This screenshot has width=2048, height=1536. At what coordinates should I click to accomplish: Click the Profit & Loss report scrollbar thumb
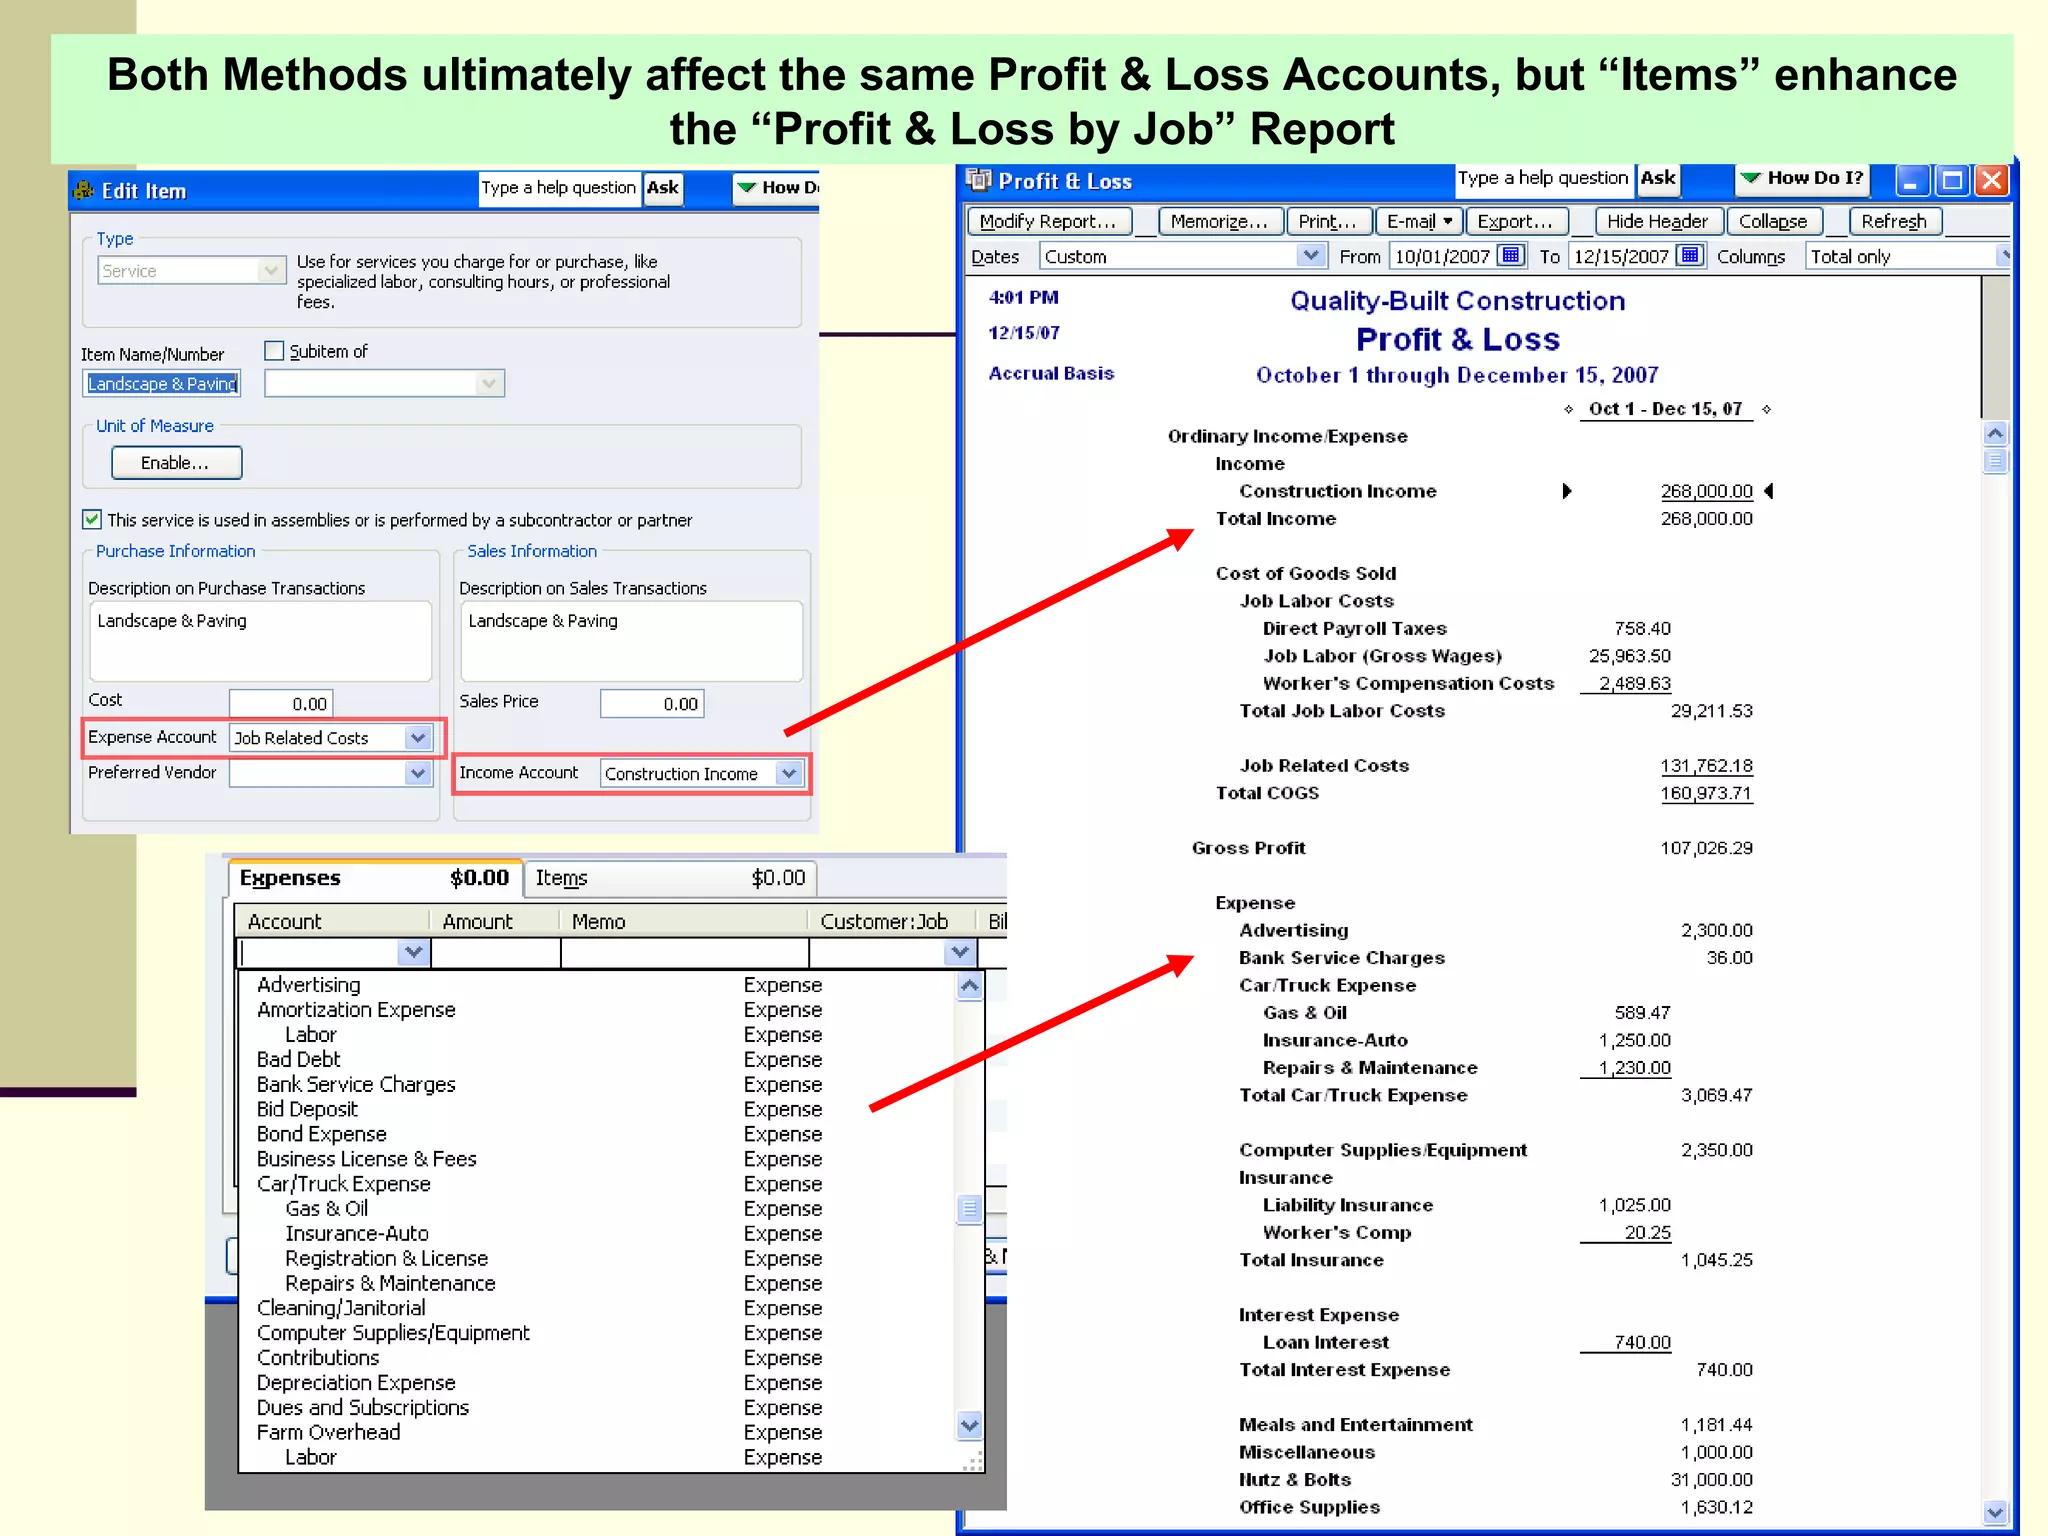coord(1995,461)
